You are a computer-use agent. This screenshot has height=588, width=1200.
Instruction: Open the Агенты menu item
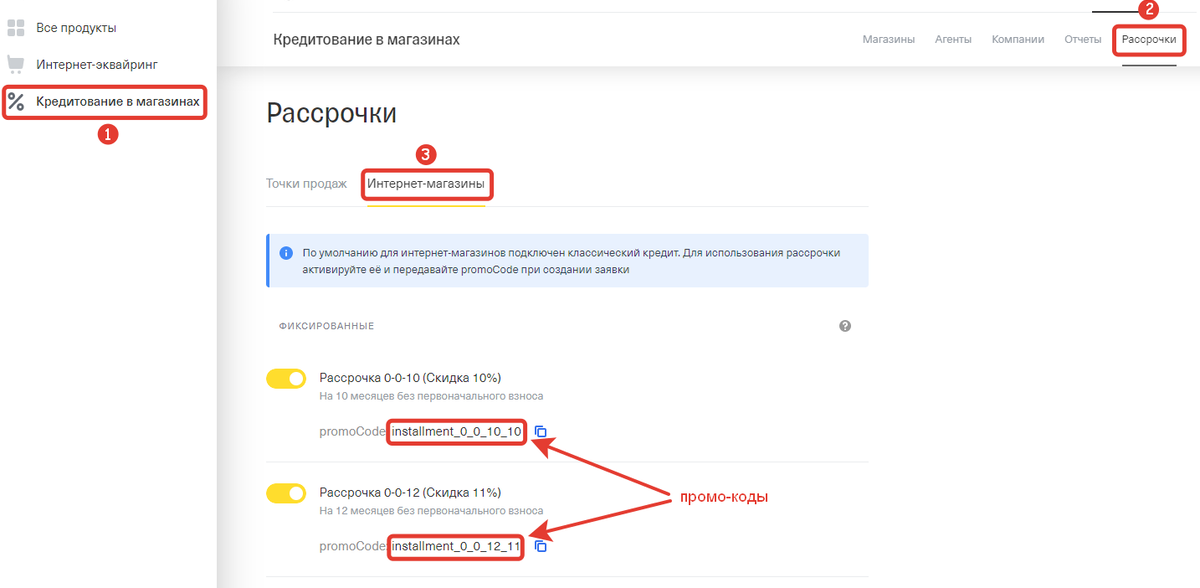point(953,40)
